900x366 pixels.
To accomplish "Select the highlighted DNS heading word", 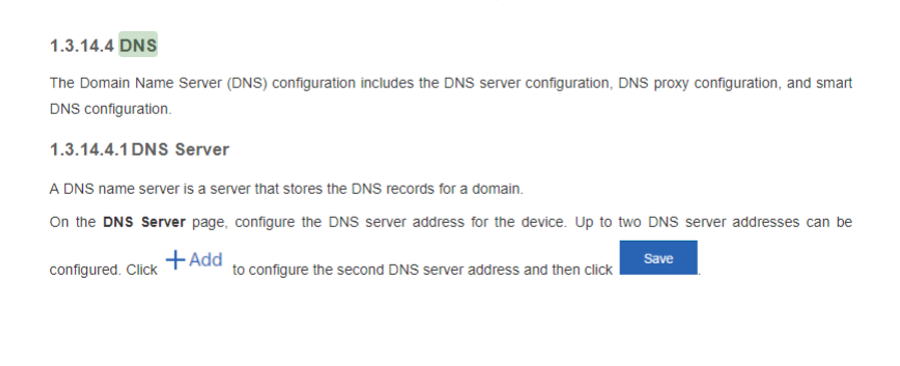I will tap(138, 45).
